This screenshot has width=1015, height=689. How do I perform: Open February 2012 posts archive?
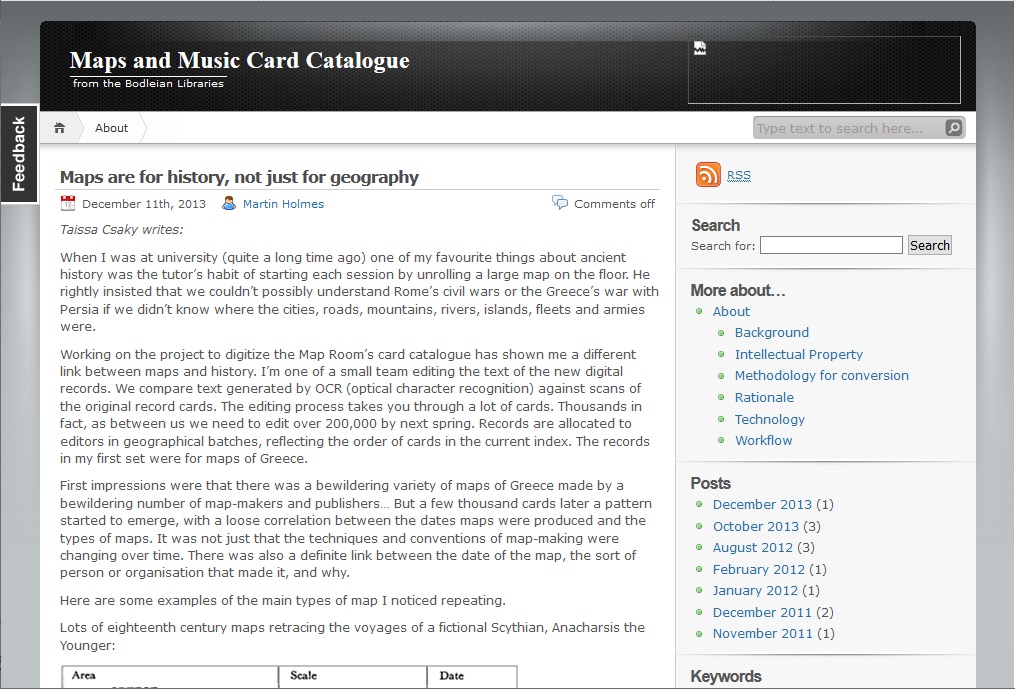(759, 569)
